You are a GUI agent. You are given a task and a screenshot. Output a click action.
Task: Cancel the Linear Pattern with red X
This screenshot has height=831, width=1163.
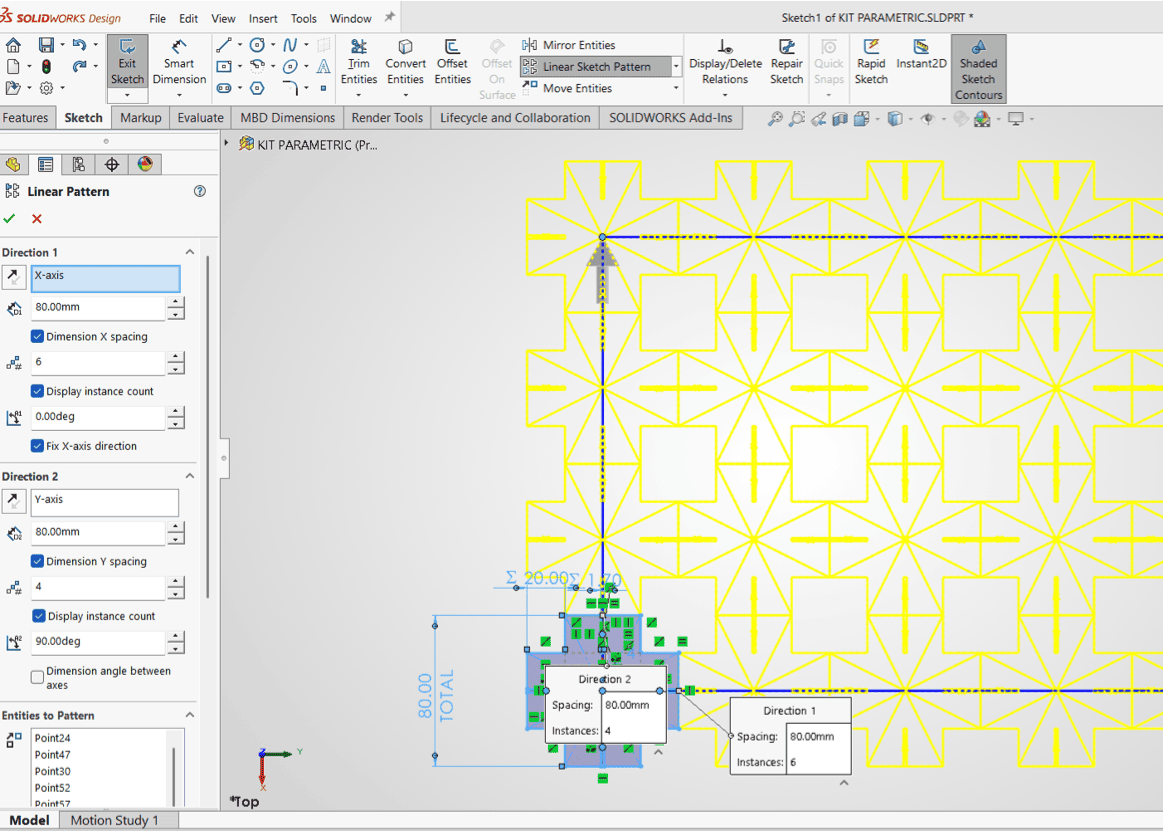[36, 219]
